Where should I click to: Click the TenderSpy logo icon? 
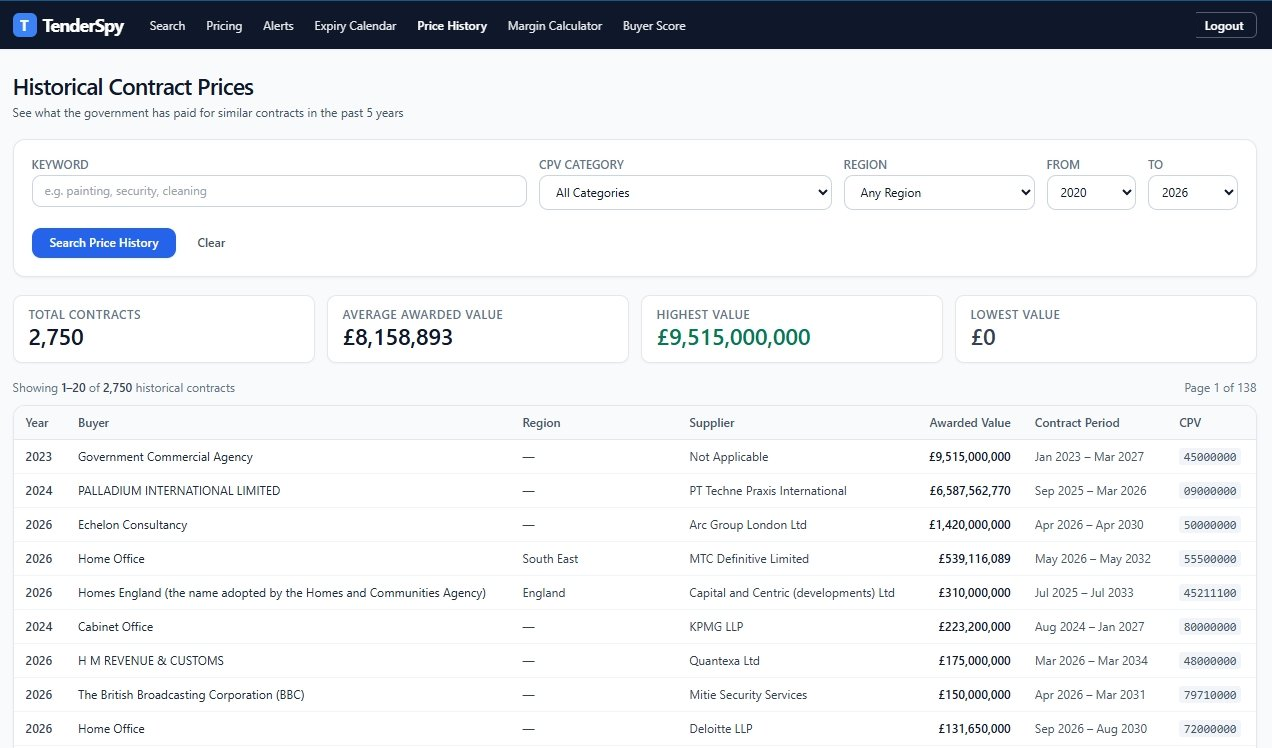pos(25,25)
